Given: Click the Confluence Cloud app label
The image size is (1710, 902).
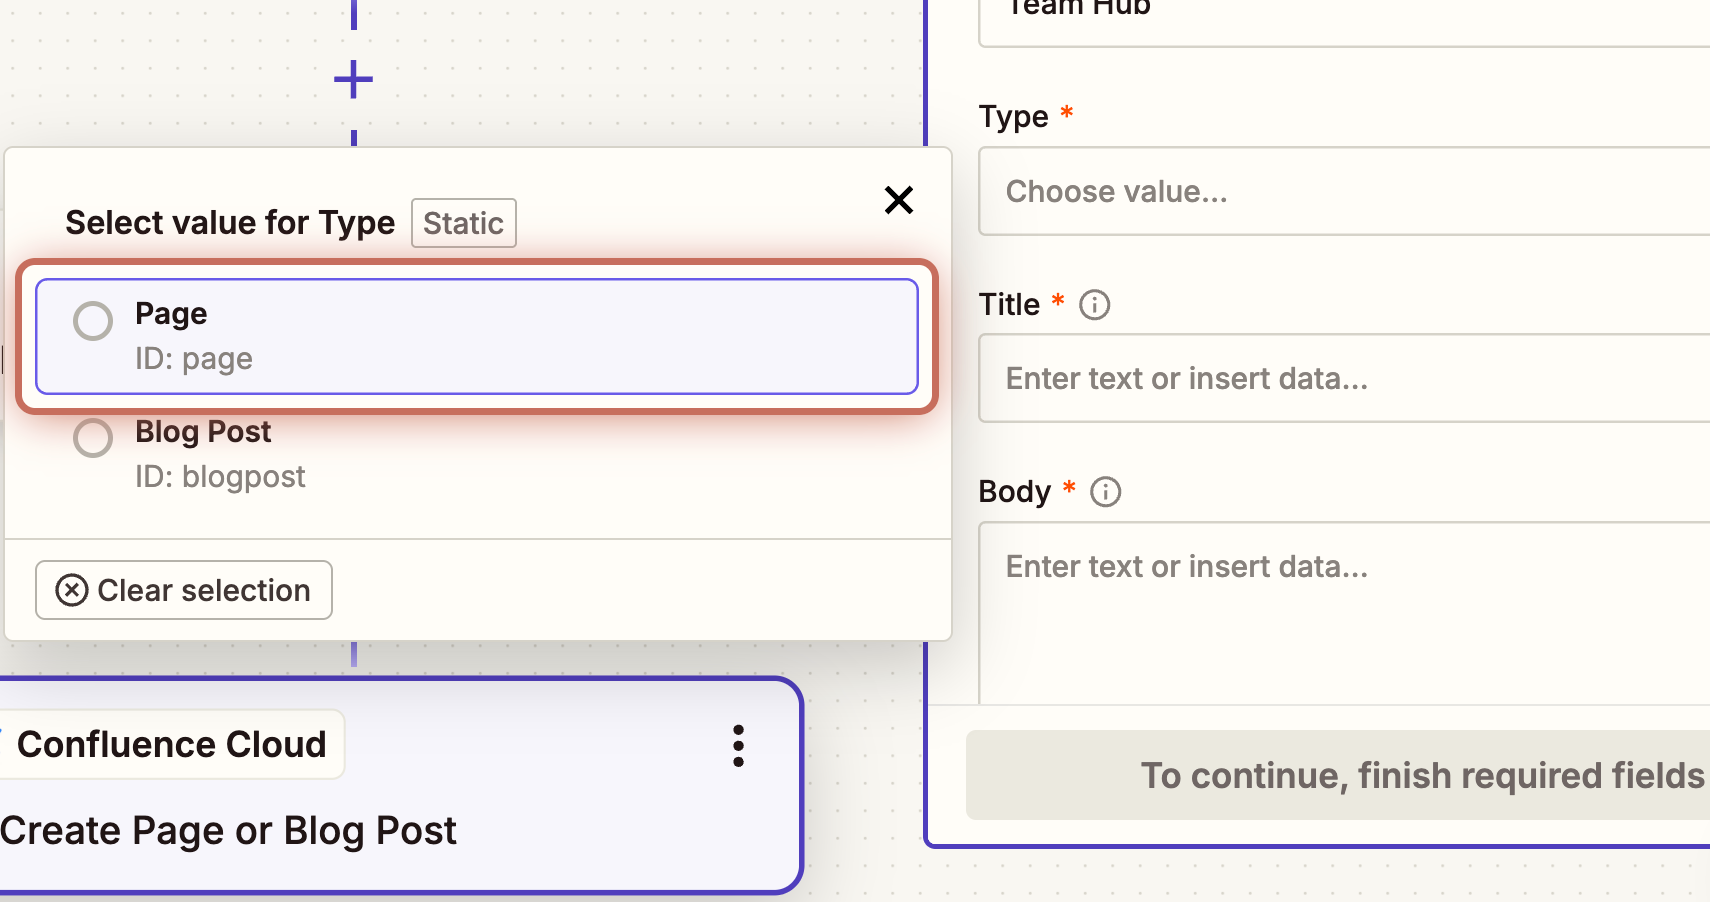Looking at the screenshot, I should [172, 744].
